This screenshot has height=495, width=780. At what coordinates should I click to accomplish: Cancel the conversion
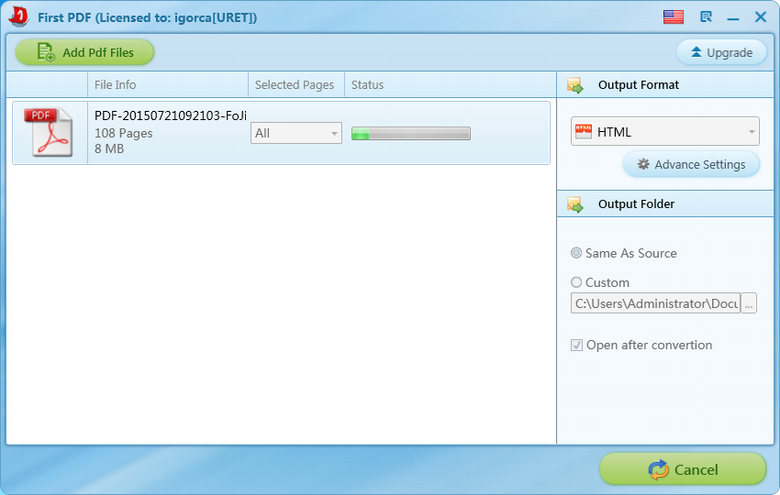click(682, 469)
